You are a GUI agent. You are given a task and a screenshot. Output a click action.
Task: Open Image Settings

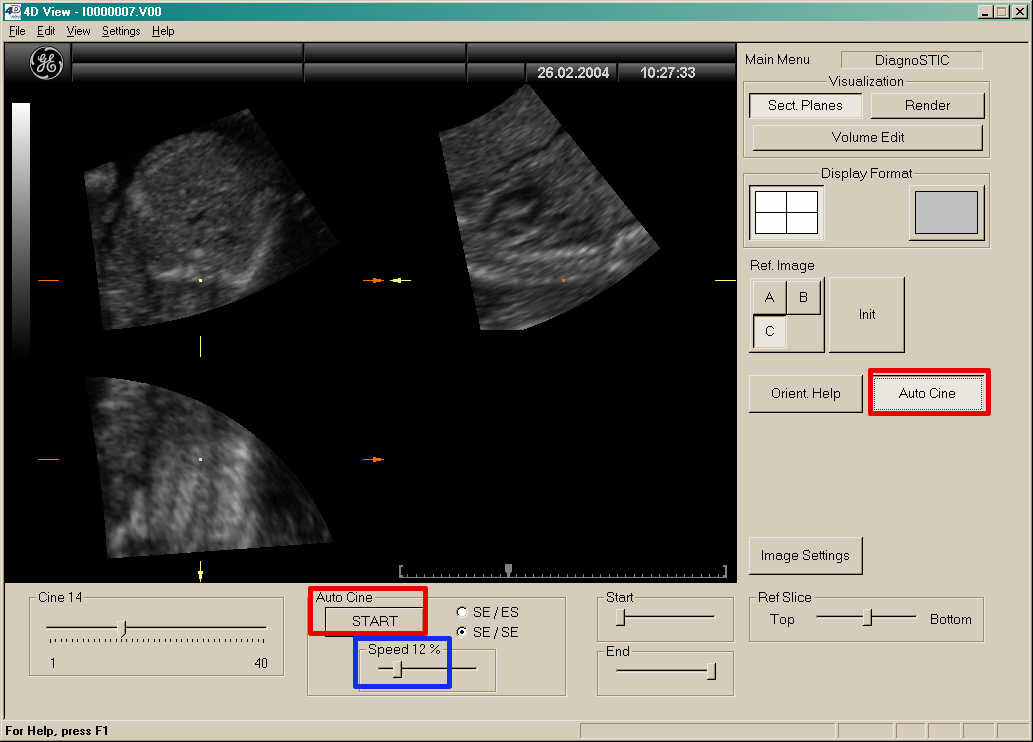point(805,556)
